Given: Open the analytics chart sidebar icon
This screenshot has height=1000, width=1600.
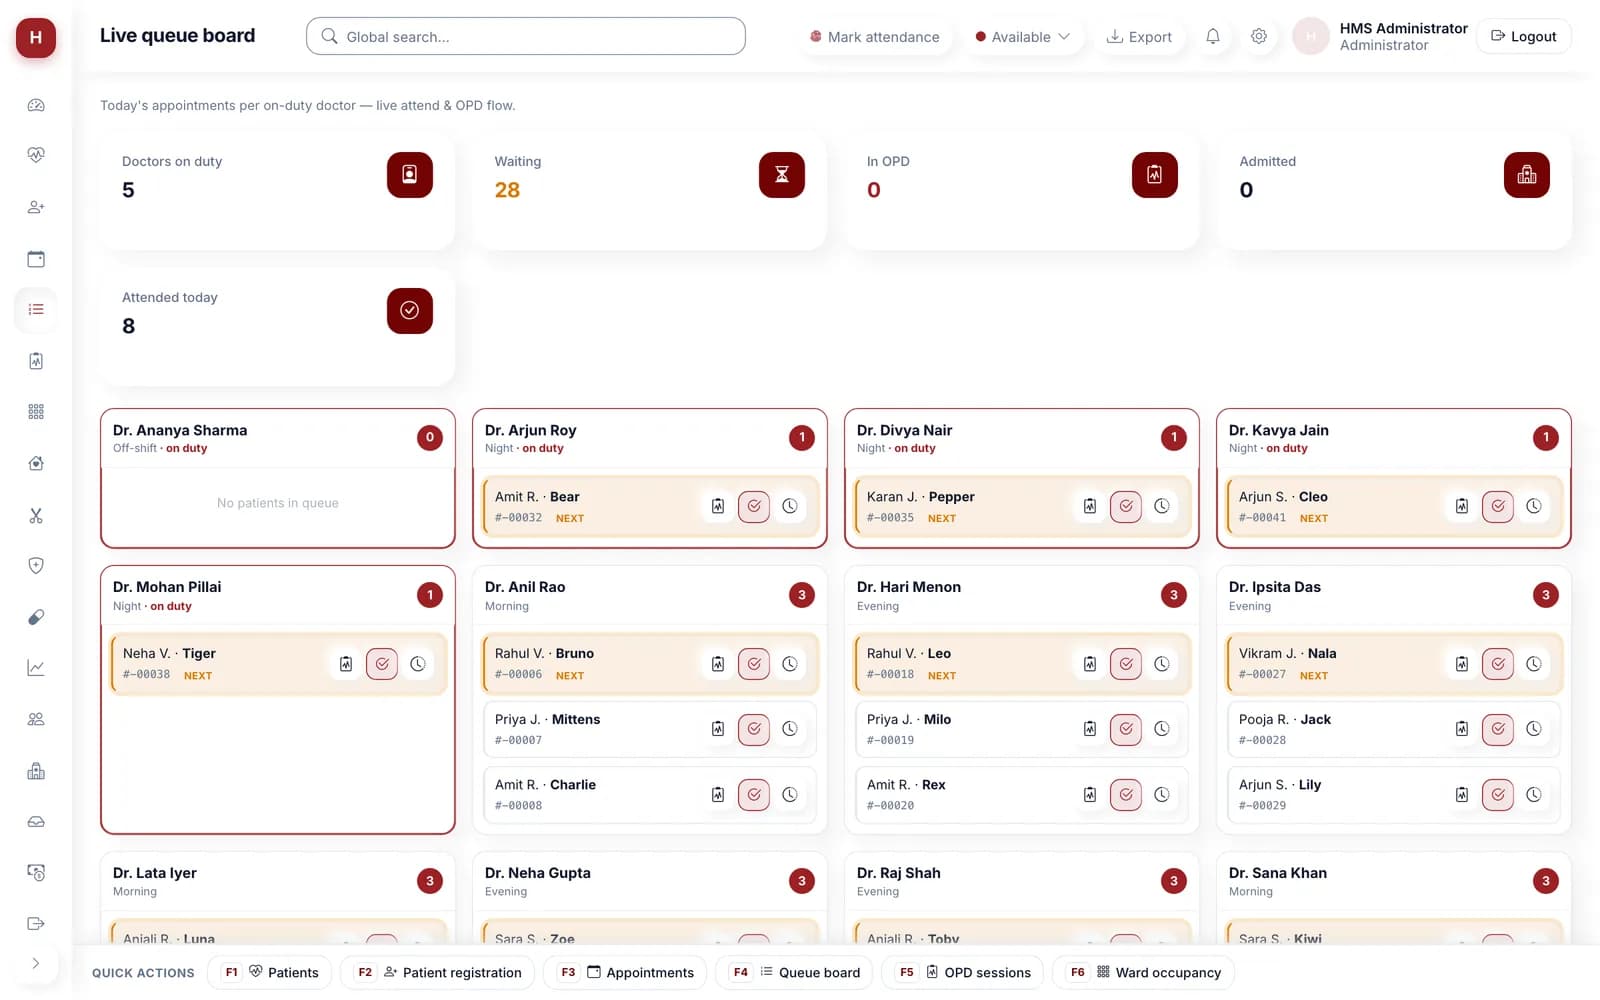Looking at the screenshot, I should 36,668.
